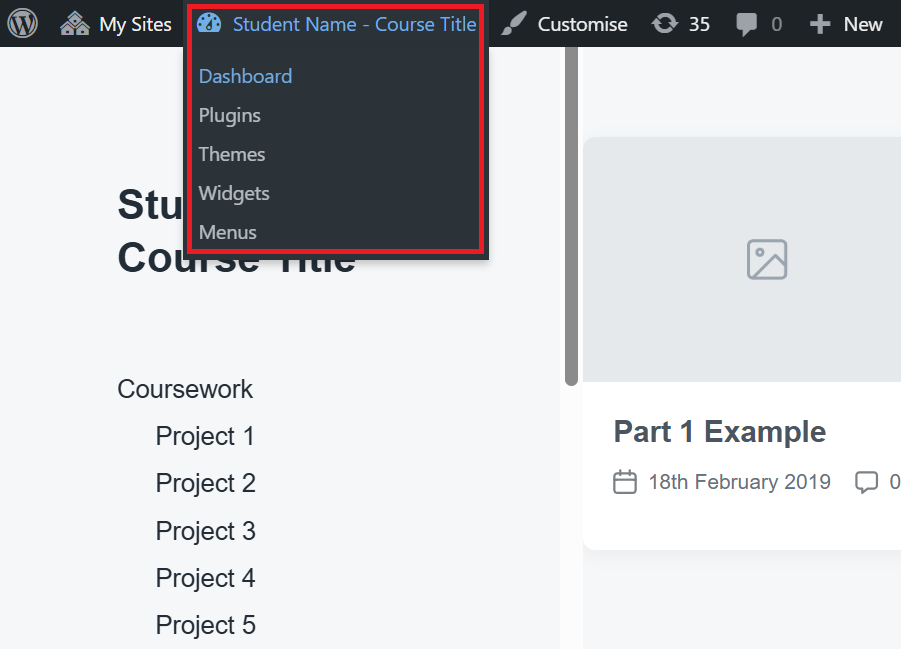Click the sidebar vertical scrollbar thumb

coord(571,216)
